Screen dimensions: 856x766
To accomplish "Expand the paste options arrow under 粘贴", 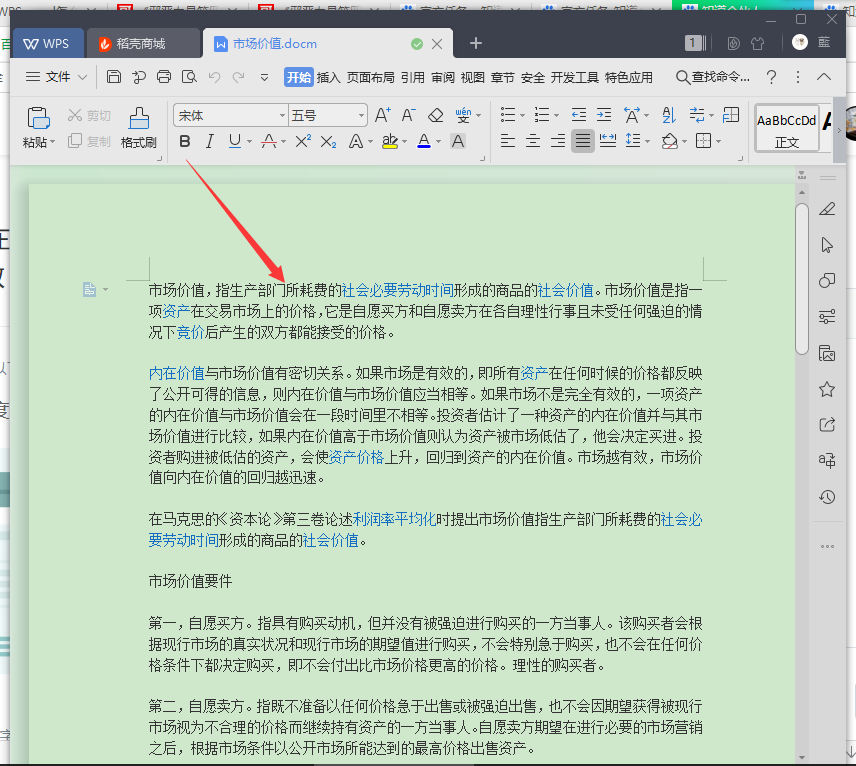I will click(52, 142).
